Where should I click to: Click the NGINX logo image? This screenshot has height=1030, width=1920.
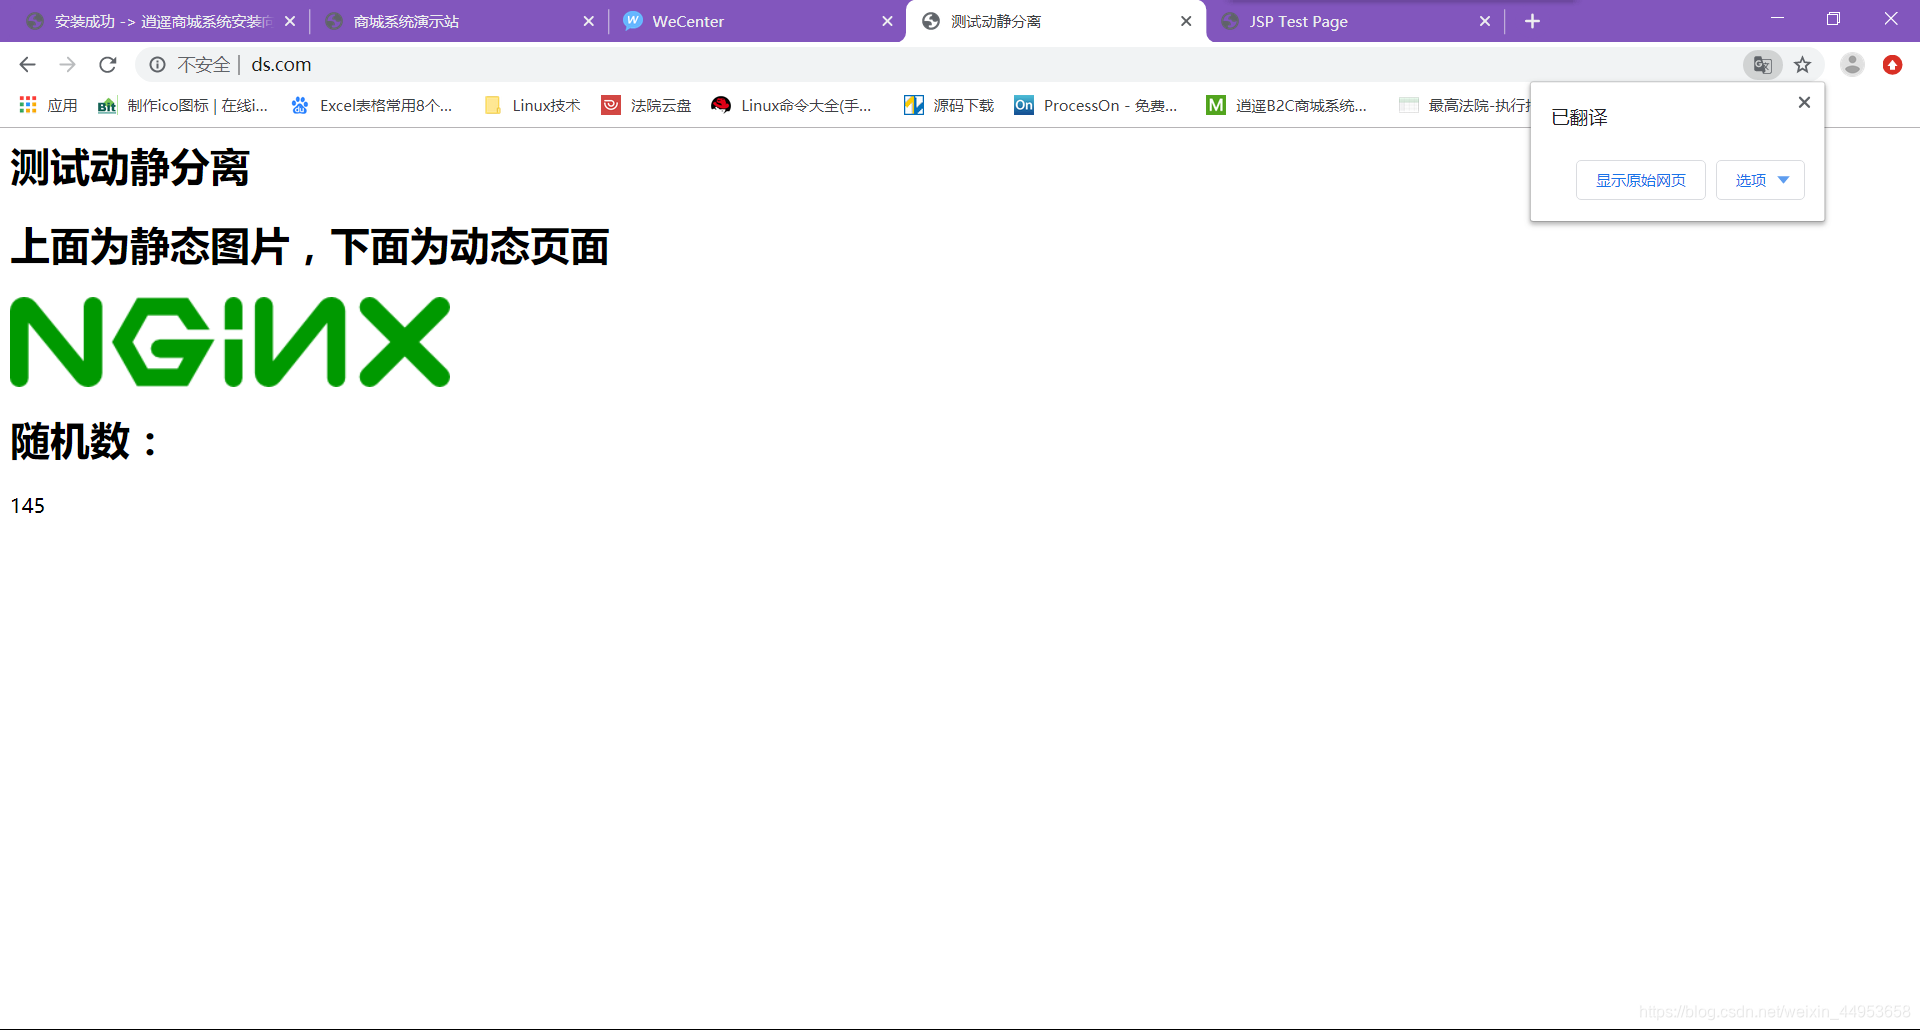pos(230,341)
